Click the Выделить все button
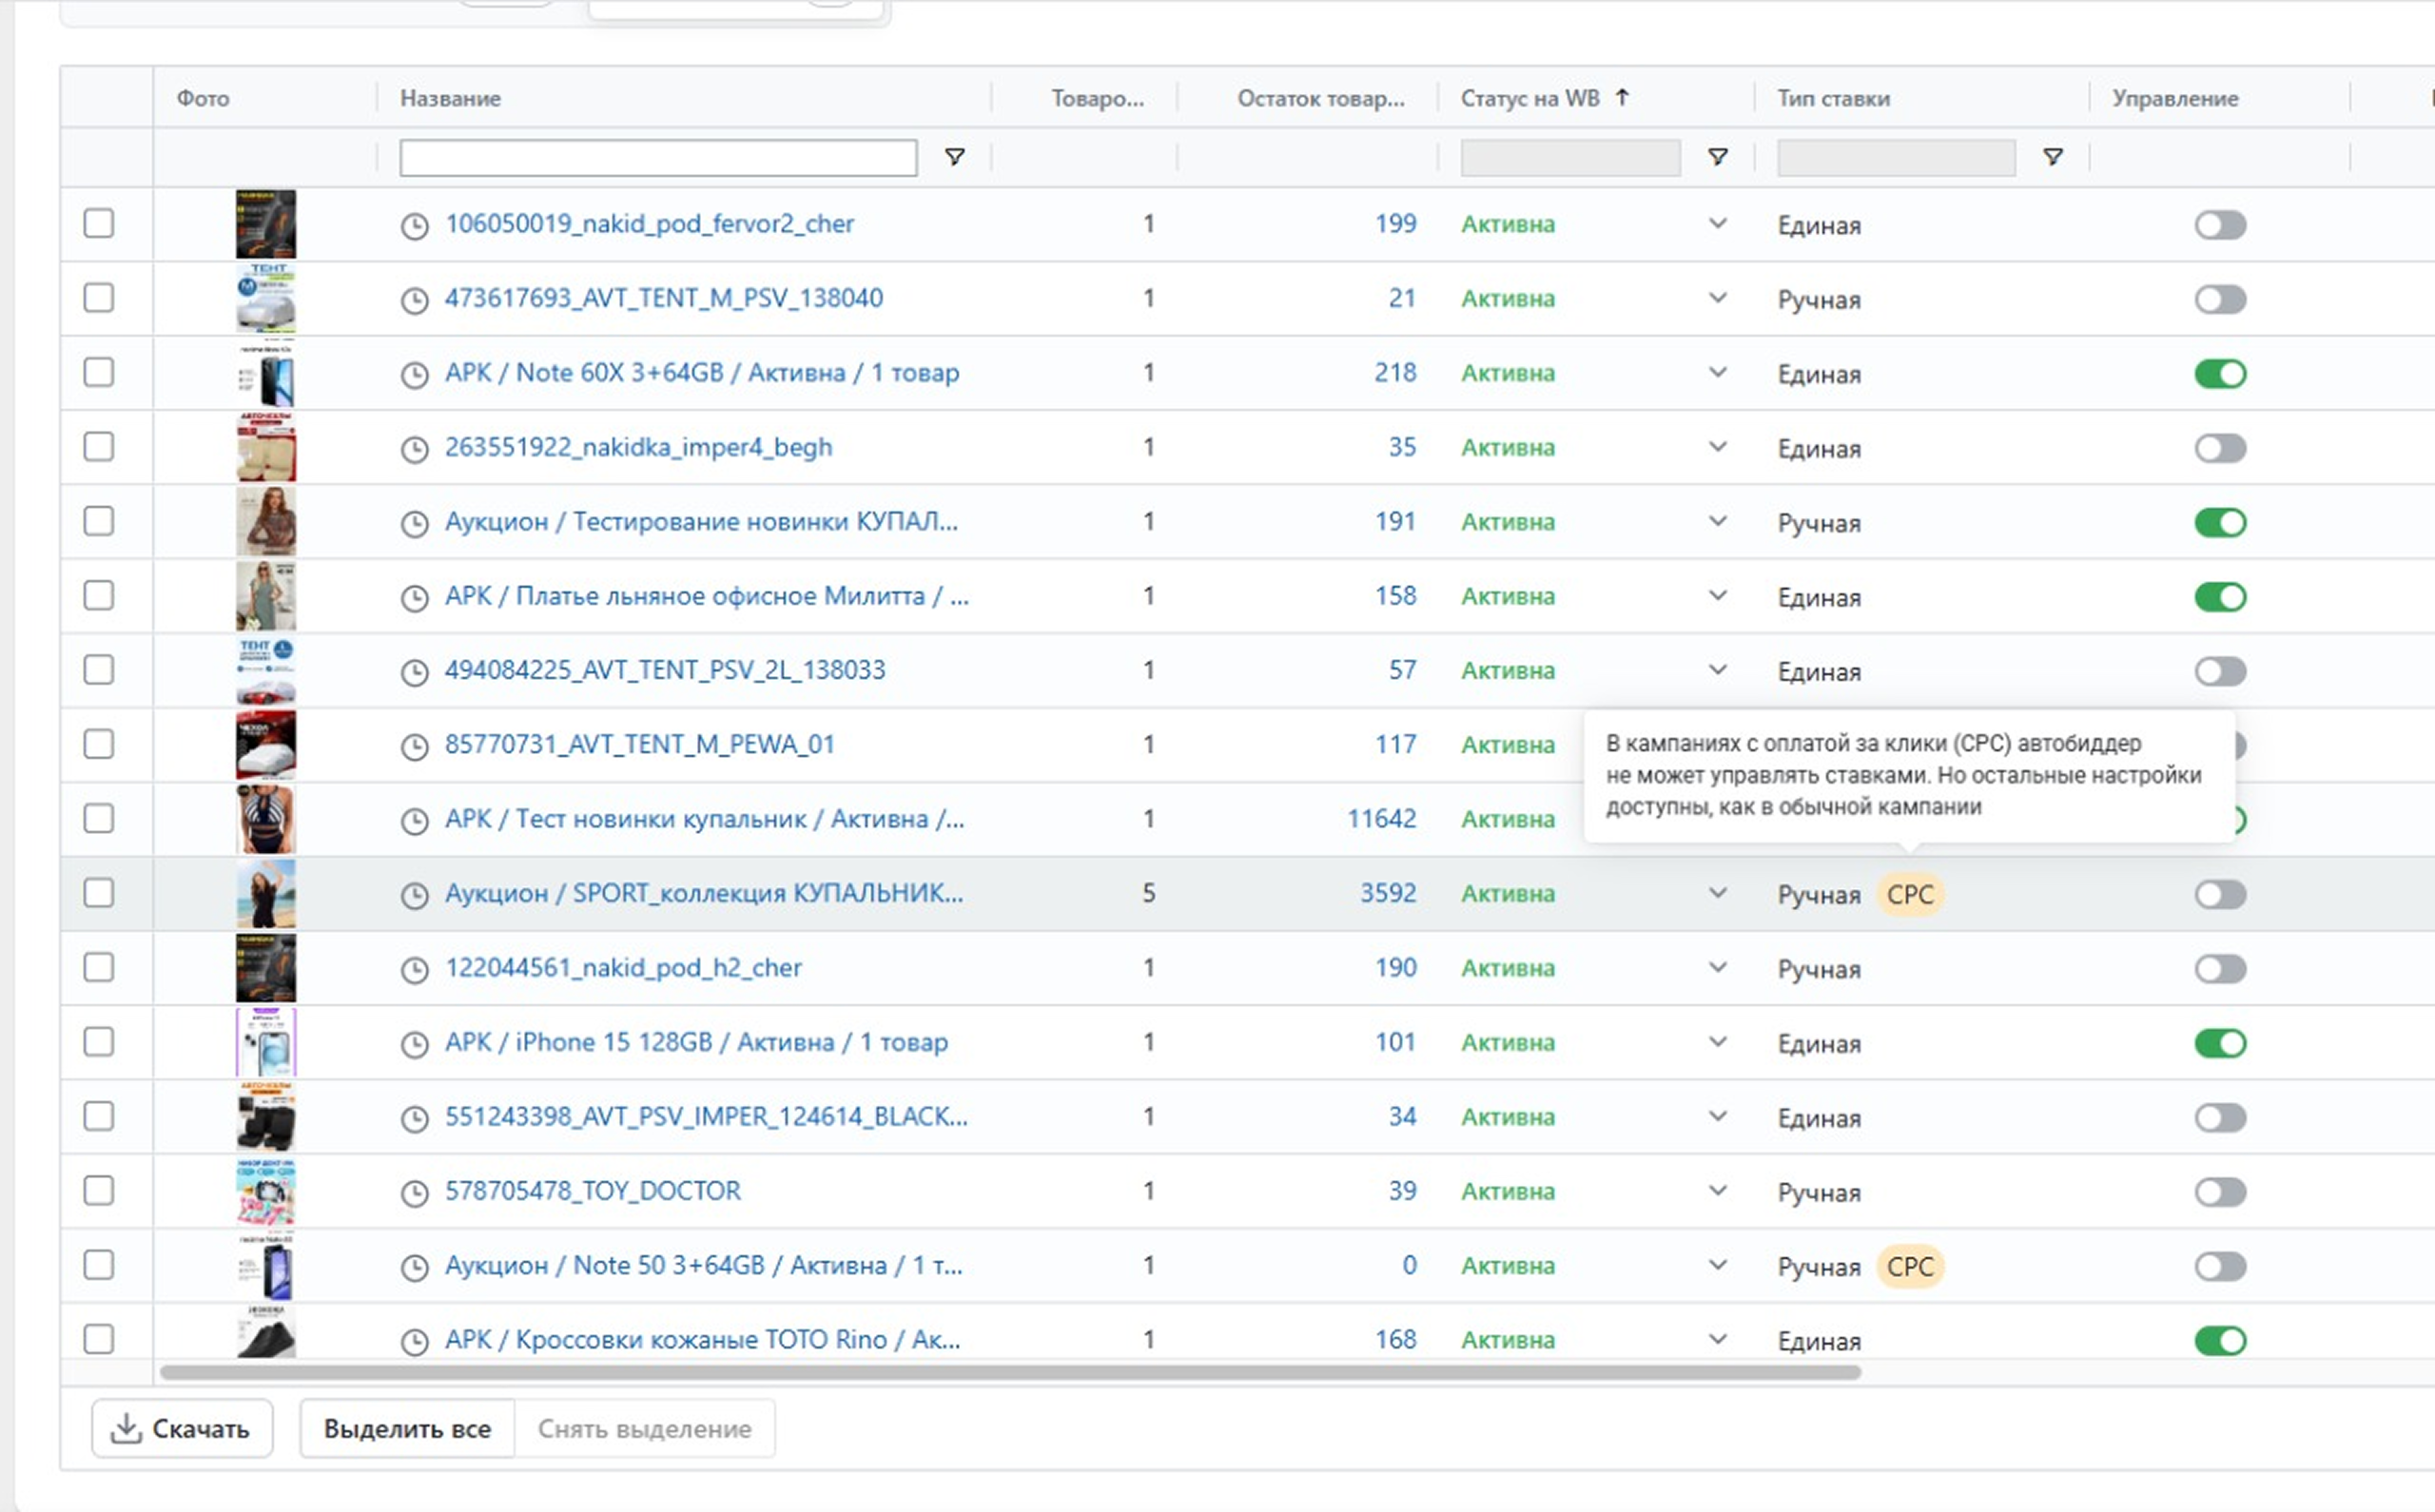The image size is (2435, 1512). (x=407, y=1428)
